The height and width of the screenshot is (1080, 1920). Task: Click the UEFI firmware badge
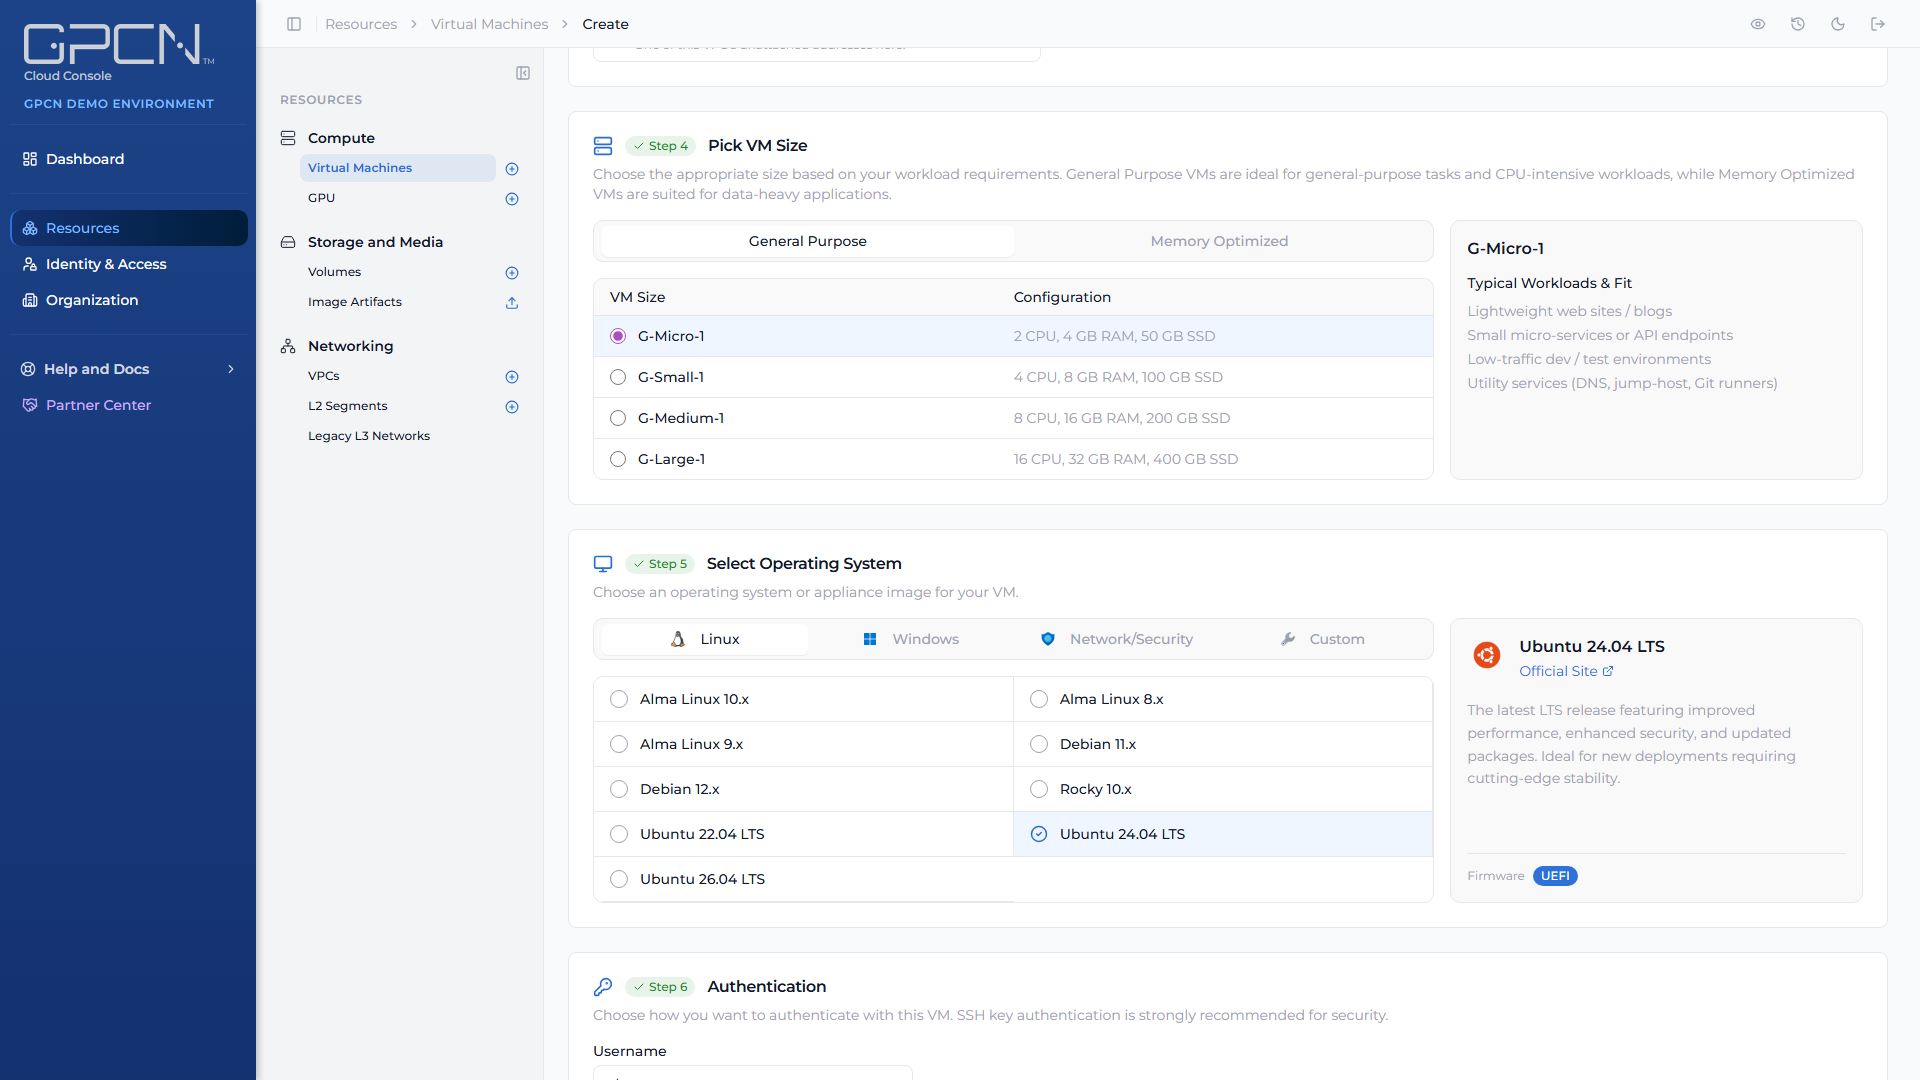1555,876
